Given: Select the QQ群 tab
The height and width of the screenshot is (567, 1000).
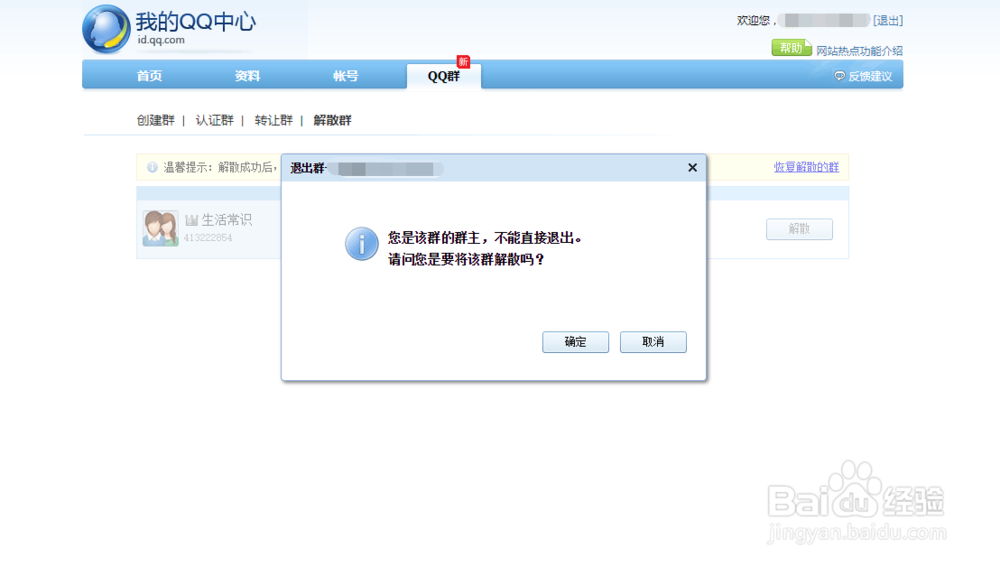Looking at the screenshot, I should point(444,76).
